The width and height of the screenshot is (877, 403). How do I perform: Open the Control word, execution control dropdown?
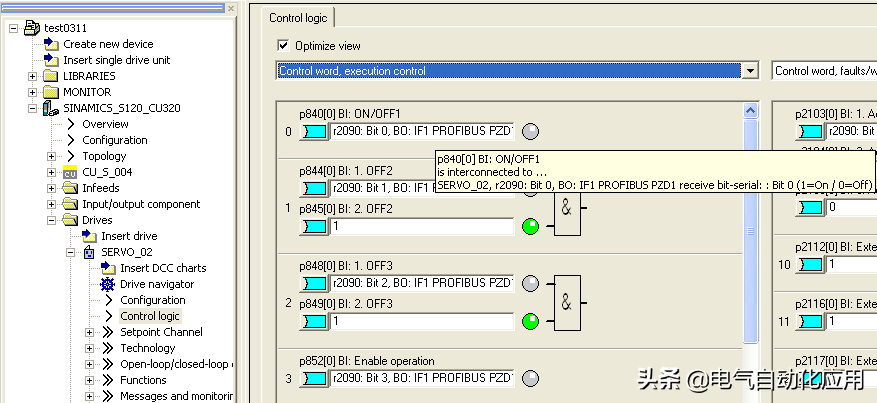750,71
